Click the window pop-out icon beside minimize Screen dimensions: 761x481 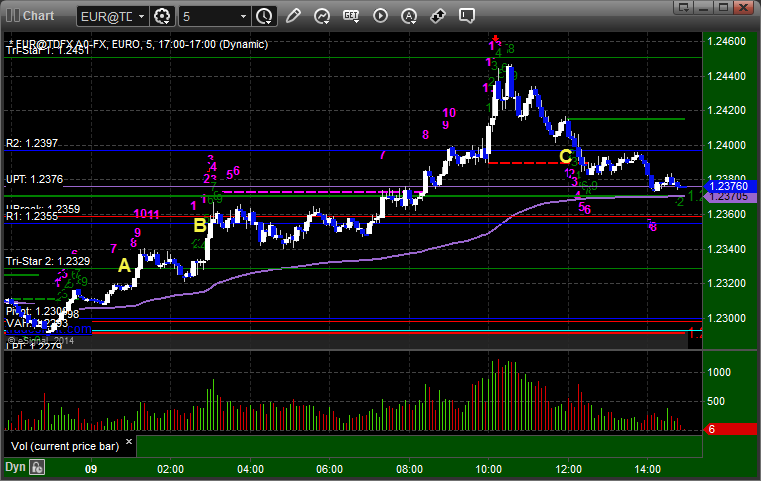684,7
